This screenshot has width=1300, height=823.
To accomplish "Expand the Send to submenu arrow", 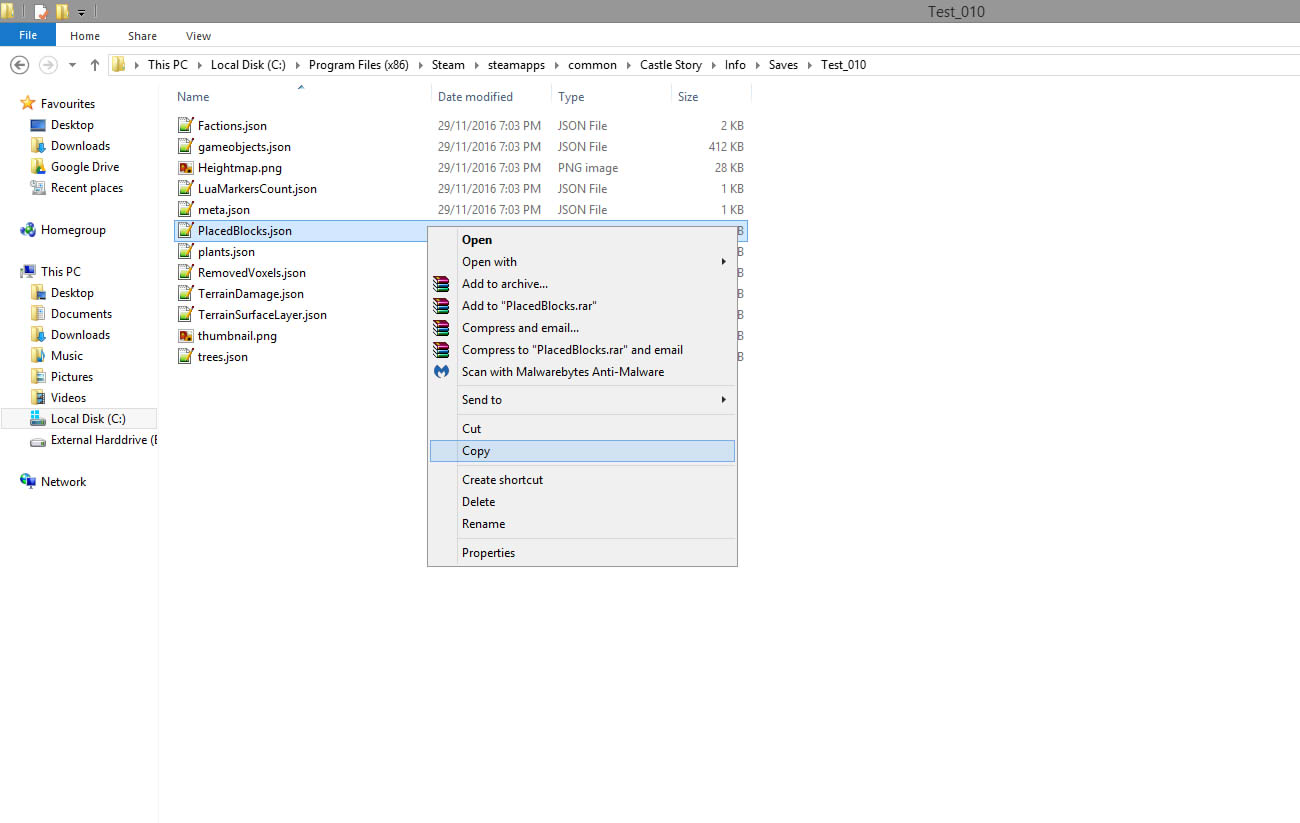I will (x=723, y=400).
